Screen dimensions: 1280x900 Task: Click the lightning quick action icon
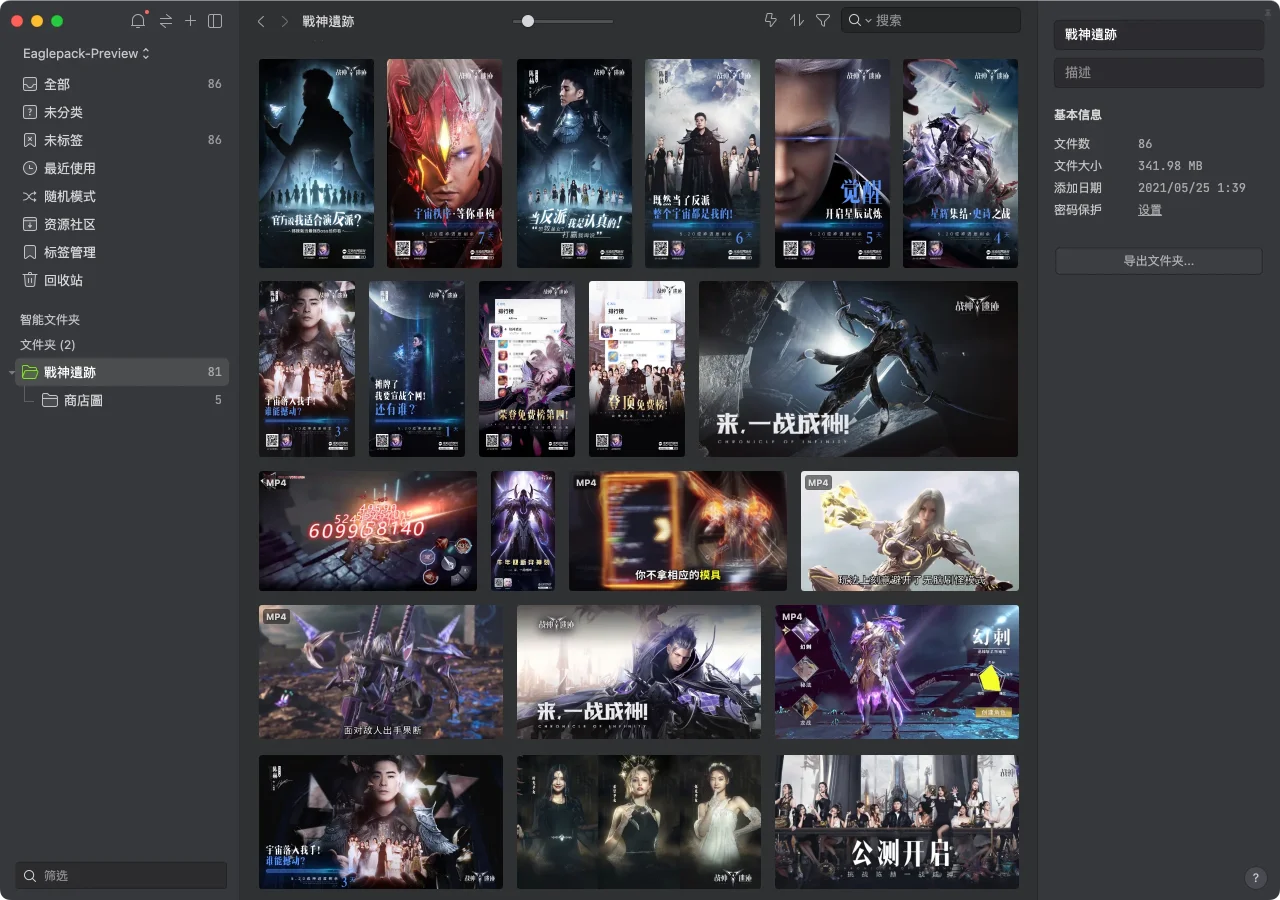(770, 20)
